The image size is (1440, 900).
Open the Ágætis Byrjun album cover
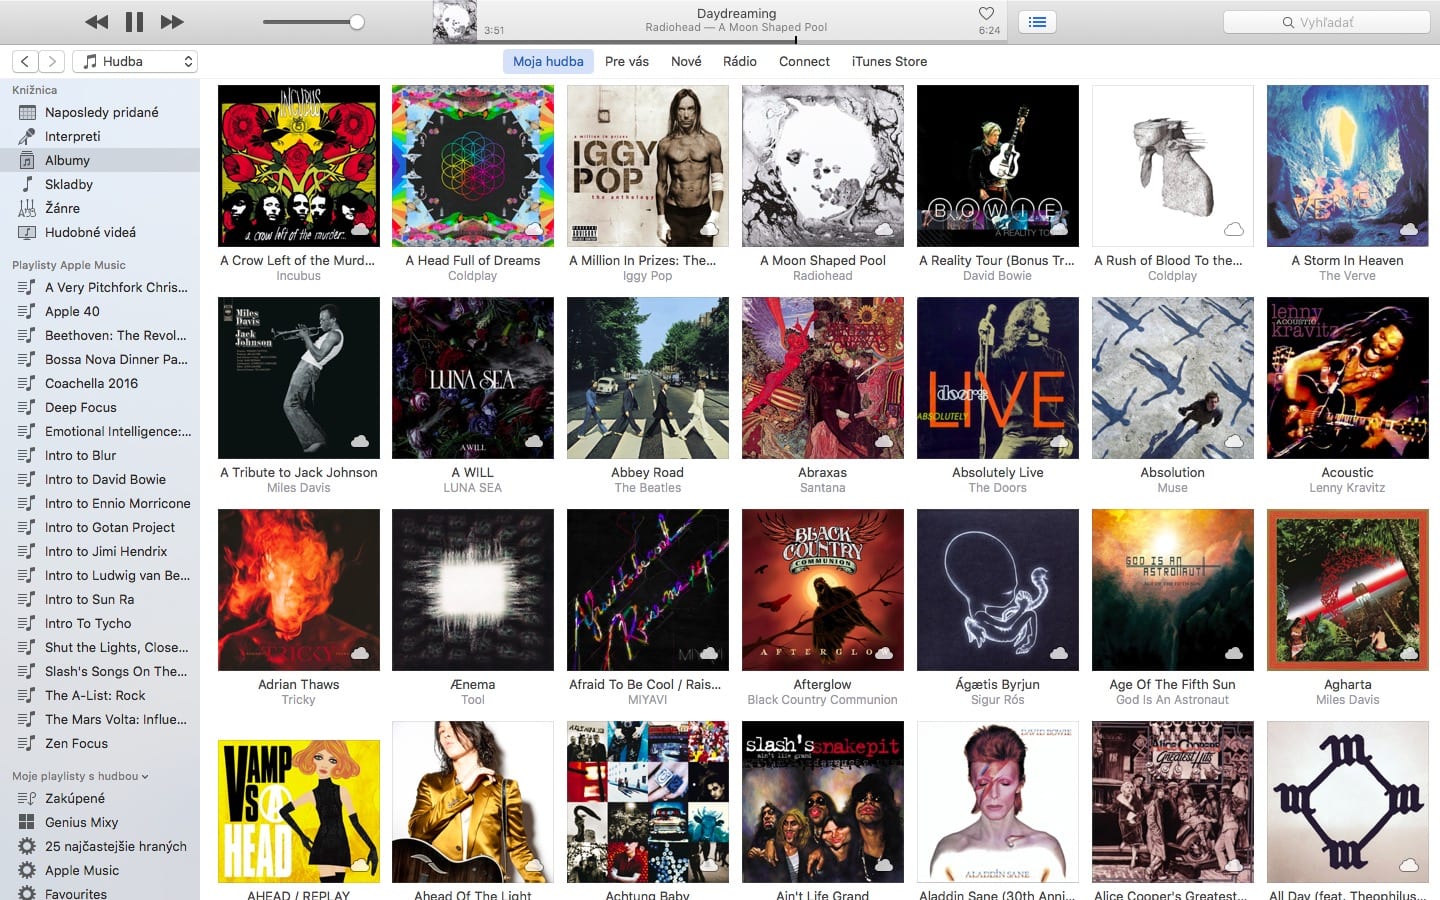(x=998, y=590)
